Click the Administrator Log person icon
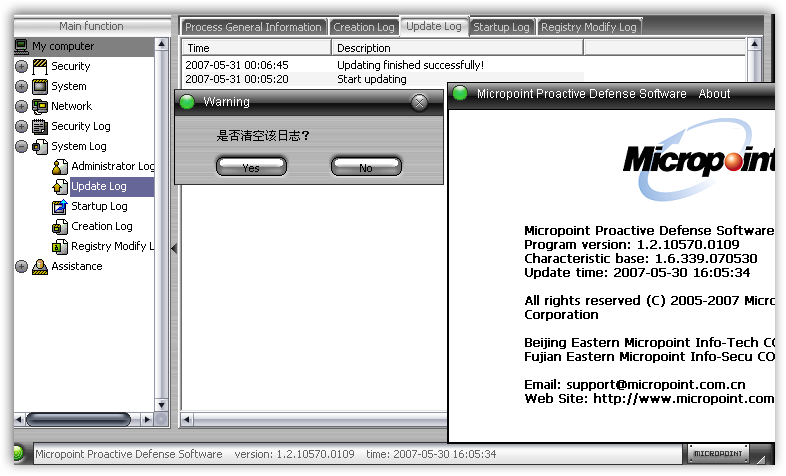Screen dimensions: 786x476 pos(60,166)
